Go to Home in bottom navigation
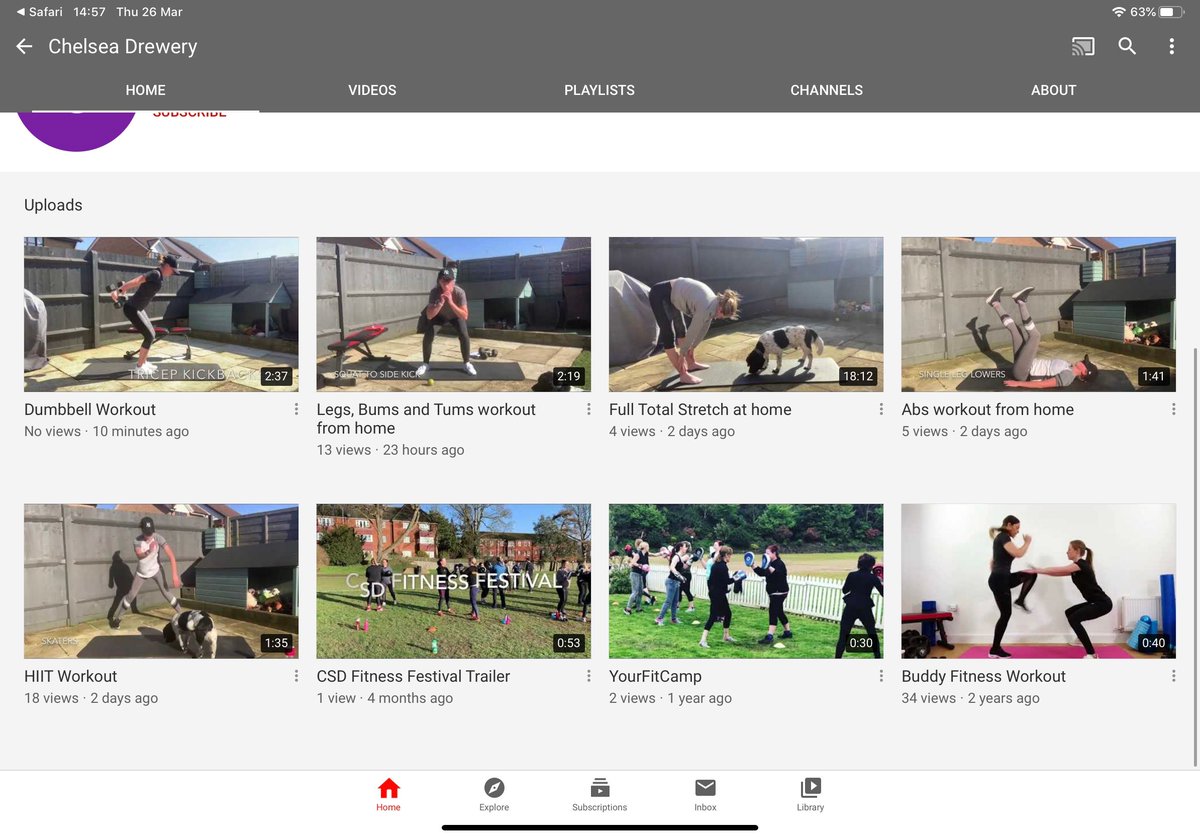 (x=389, y=795)
